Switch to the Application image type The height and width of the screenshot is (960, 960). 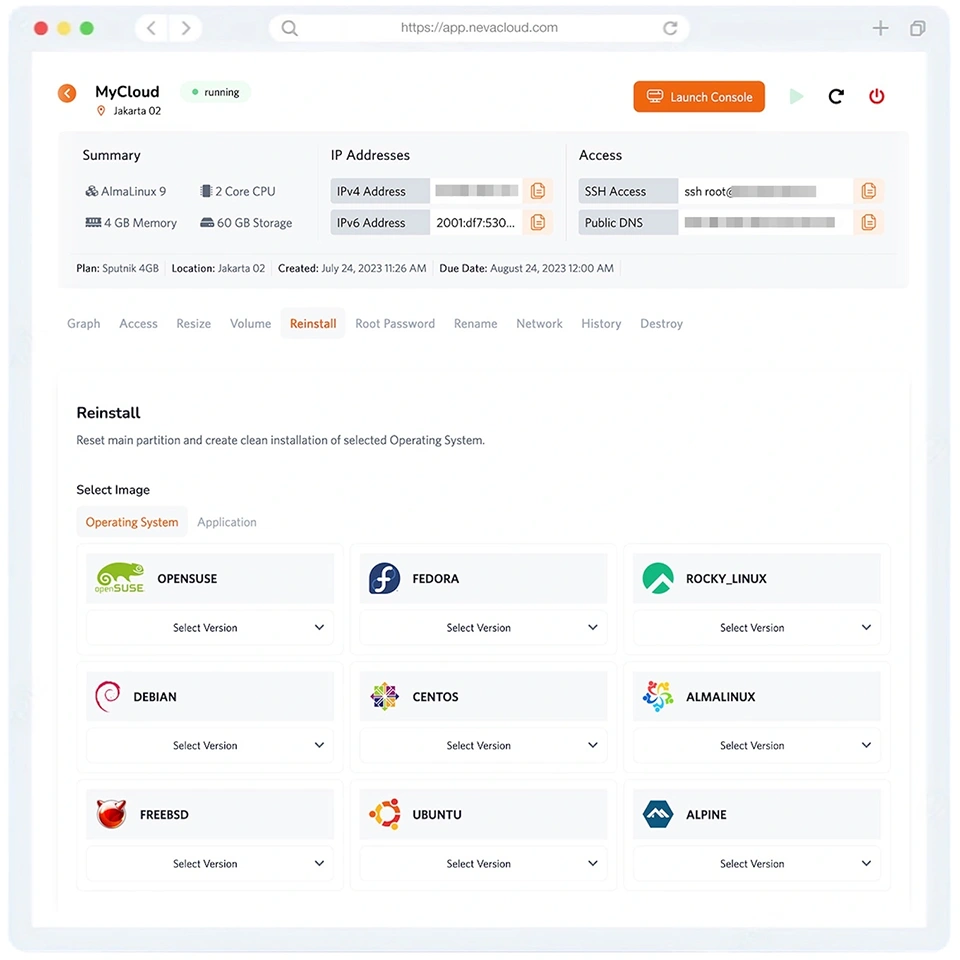227,521
